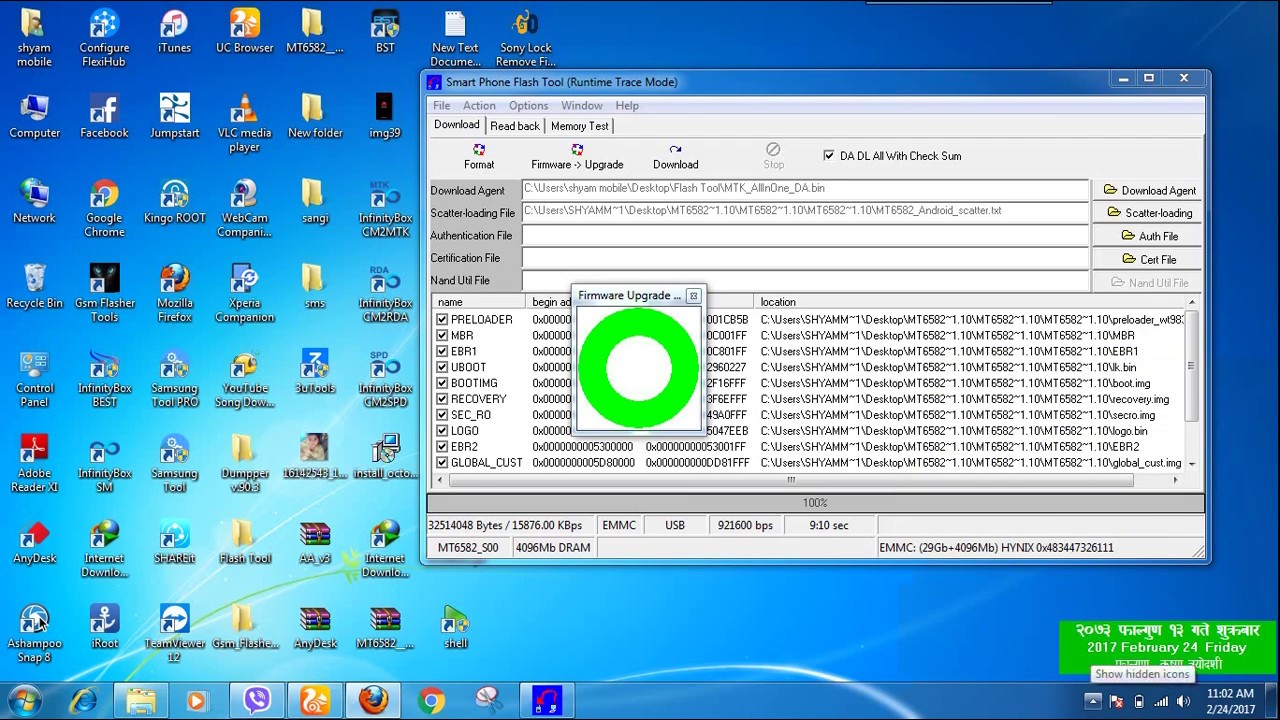
Task: Open Viber from the taskbar
Action: tap(258, 700)
